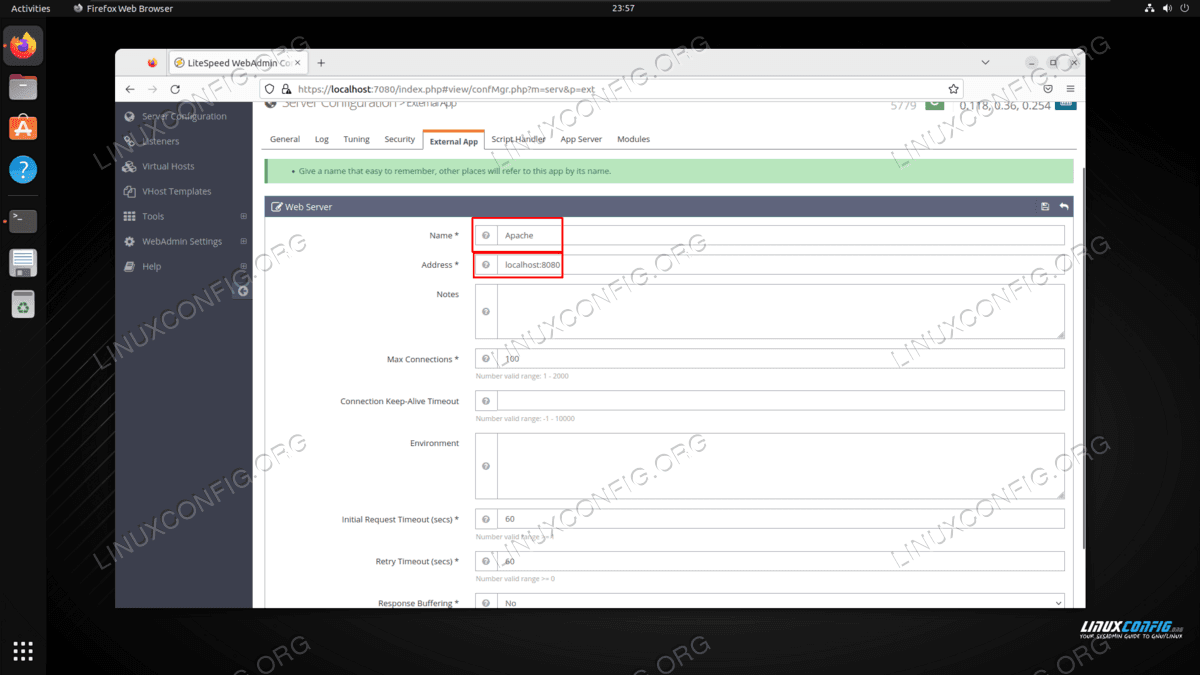
Task: Switch to the App Server tab
Action: coord(581,139)
